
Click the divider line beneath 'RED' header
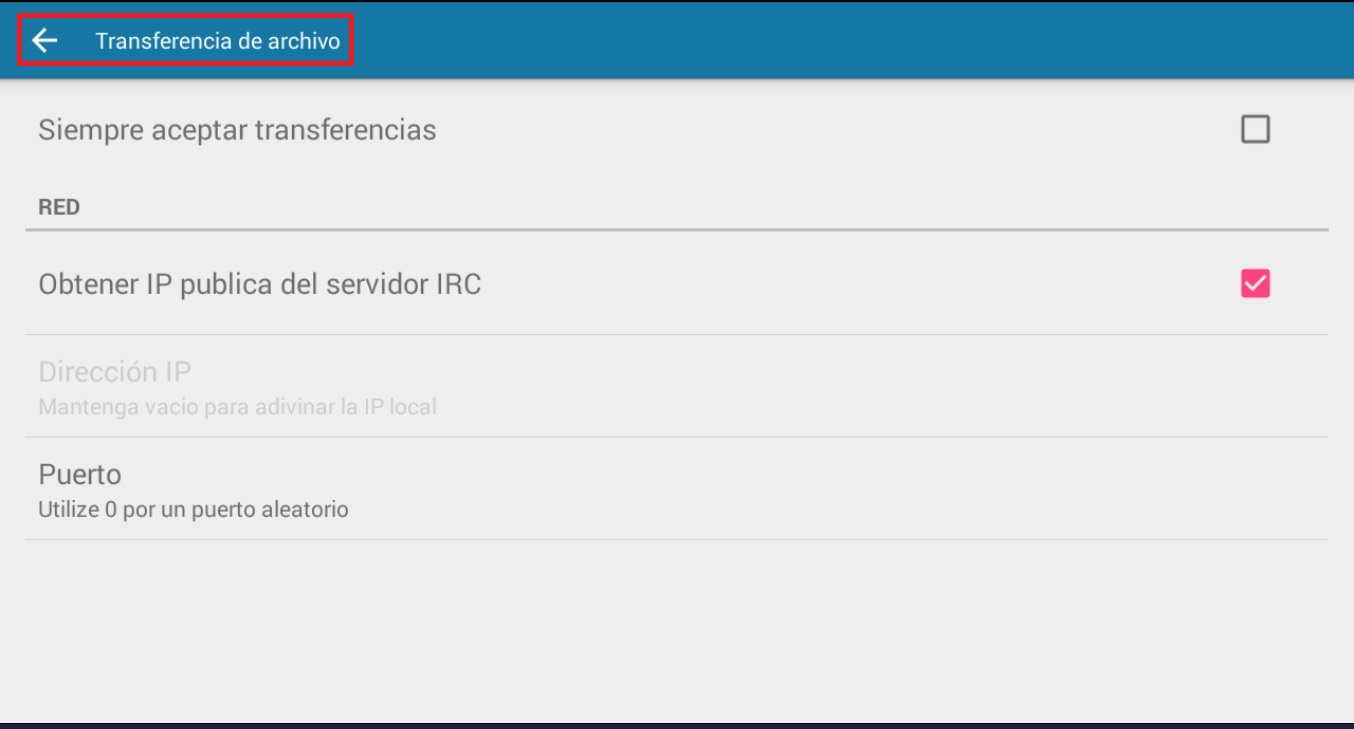coord(676,230)
